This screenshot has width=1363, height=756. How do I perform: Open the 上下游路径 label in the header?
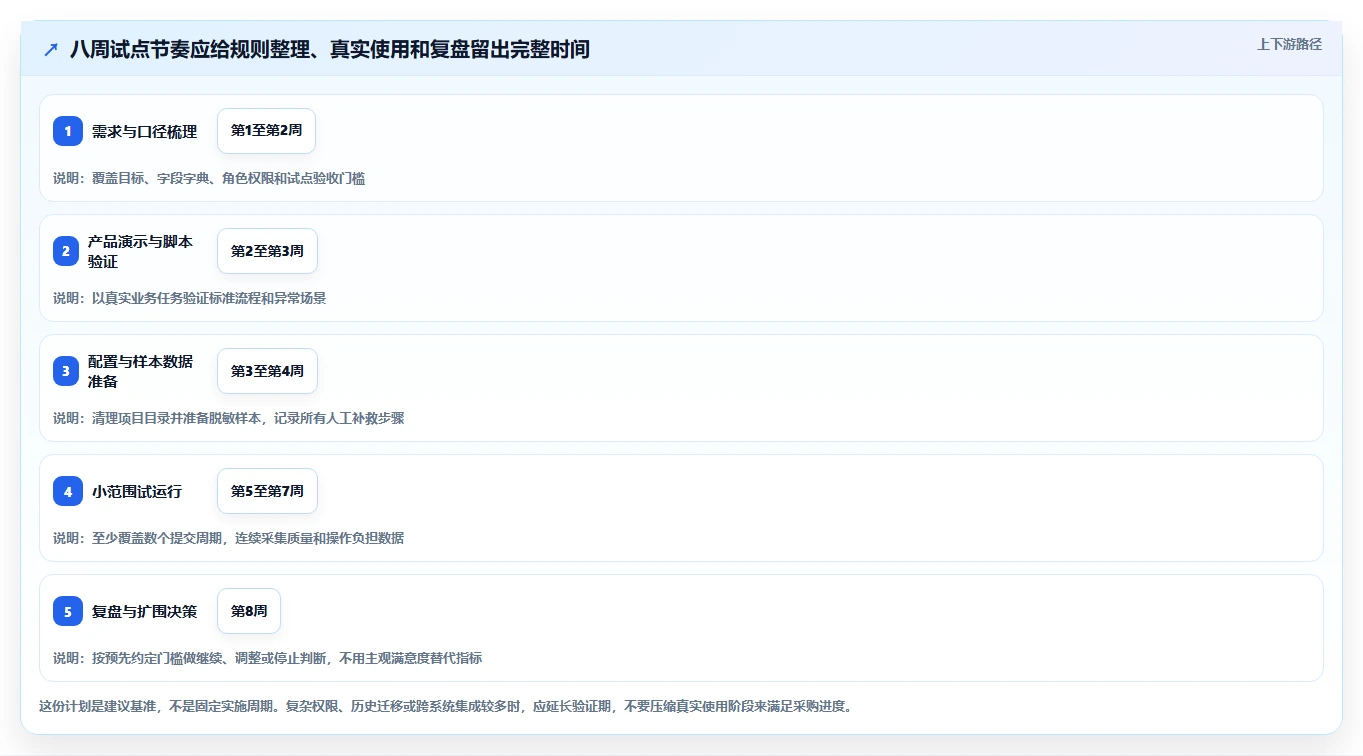pos(1289,44)
